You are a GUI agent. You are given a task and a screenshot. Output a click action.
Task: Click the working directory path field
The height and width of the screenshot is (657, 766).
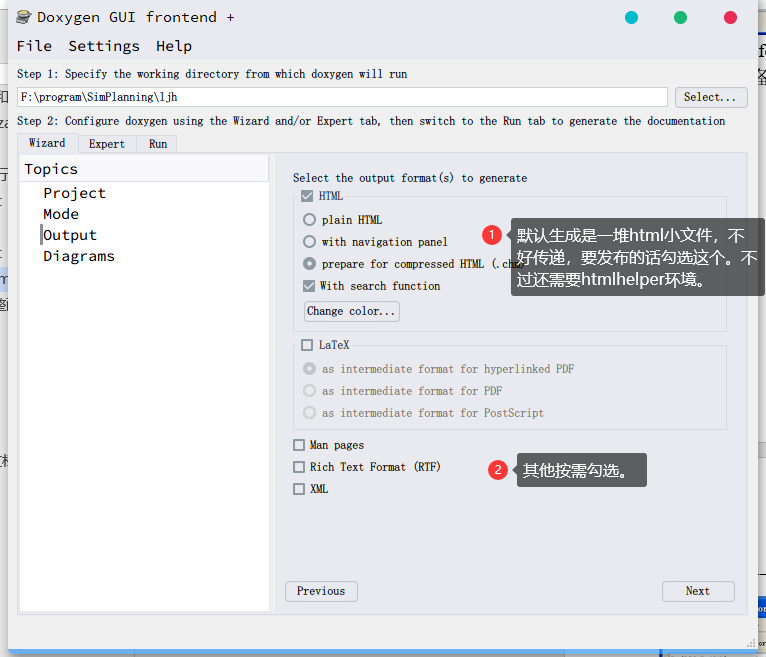click(x=342, y=97)
